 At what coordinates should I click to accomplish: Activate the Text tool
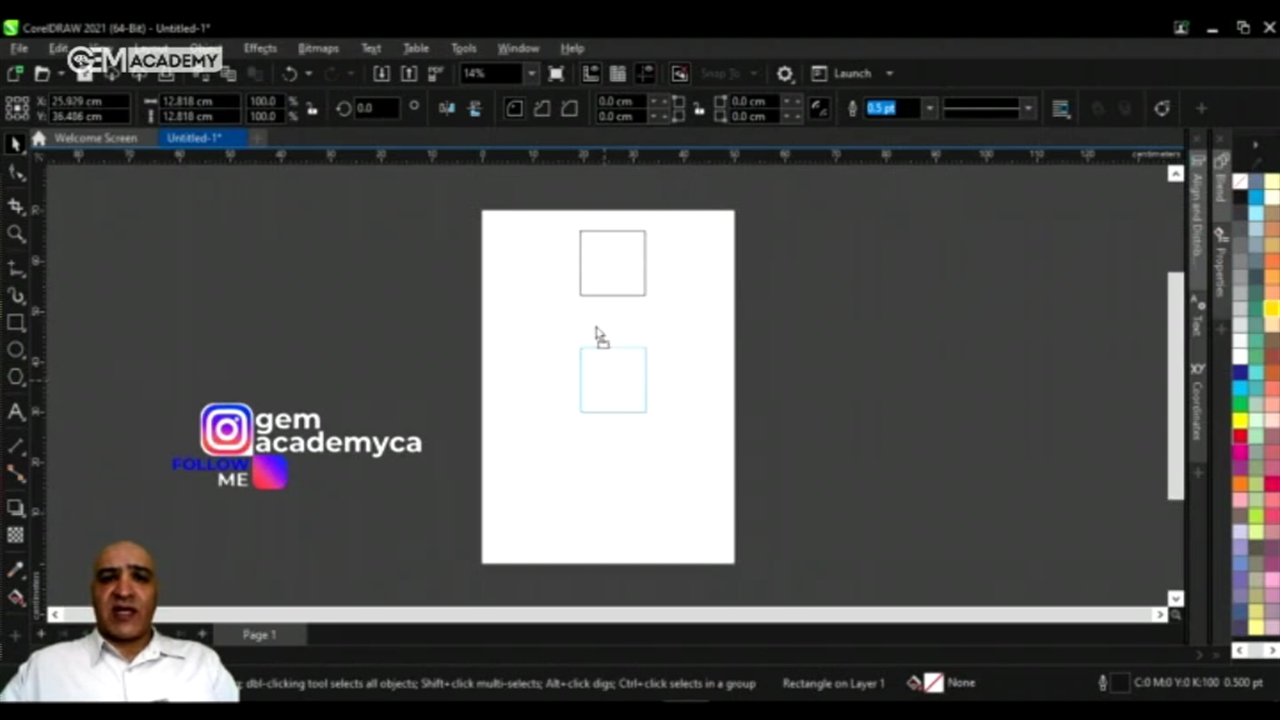16,412
